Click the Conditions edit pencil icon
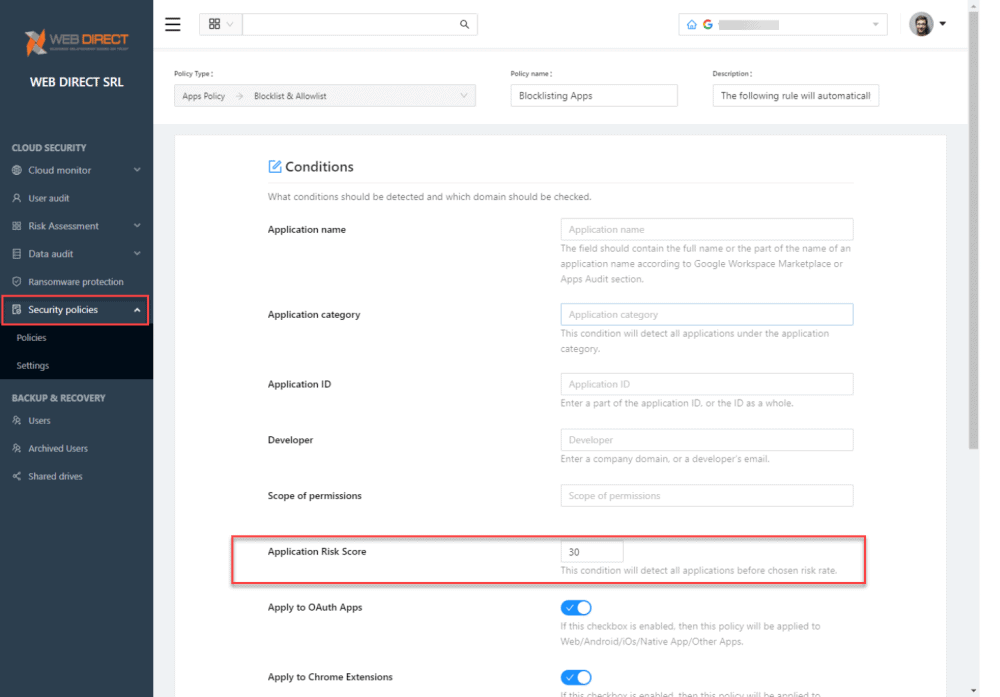The width and height of the screenshot is (1000, 697). 275,167
